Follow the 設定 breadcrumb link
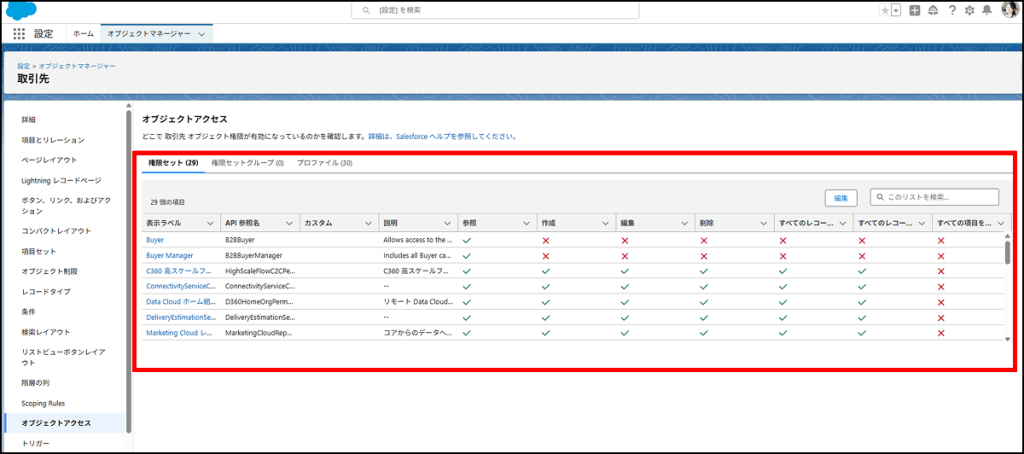Screen dimensions: 1024x454 tap(24, 67)
